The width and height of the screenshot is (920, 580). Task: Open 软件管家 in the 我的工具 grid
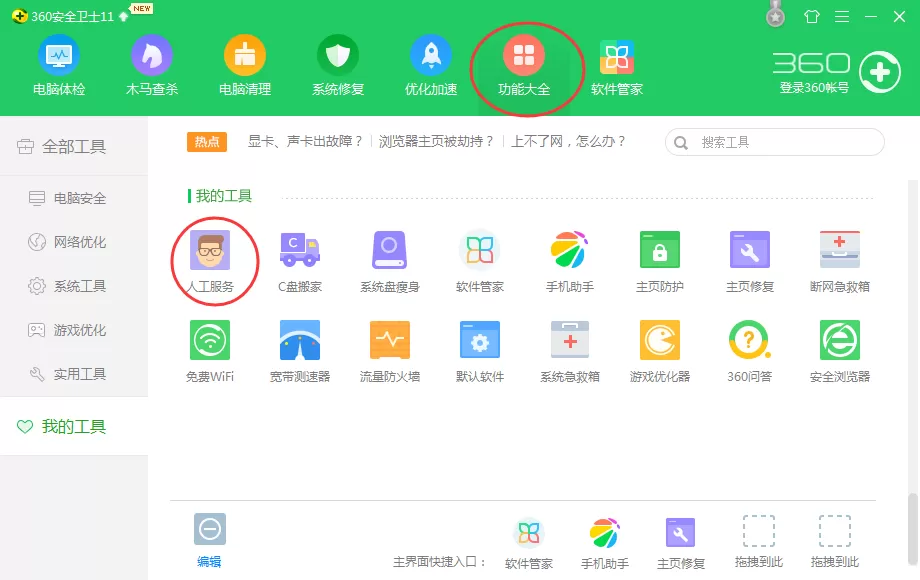[x=480, y=262]
